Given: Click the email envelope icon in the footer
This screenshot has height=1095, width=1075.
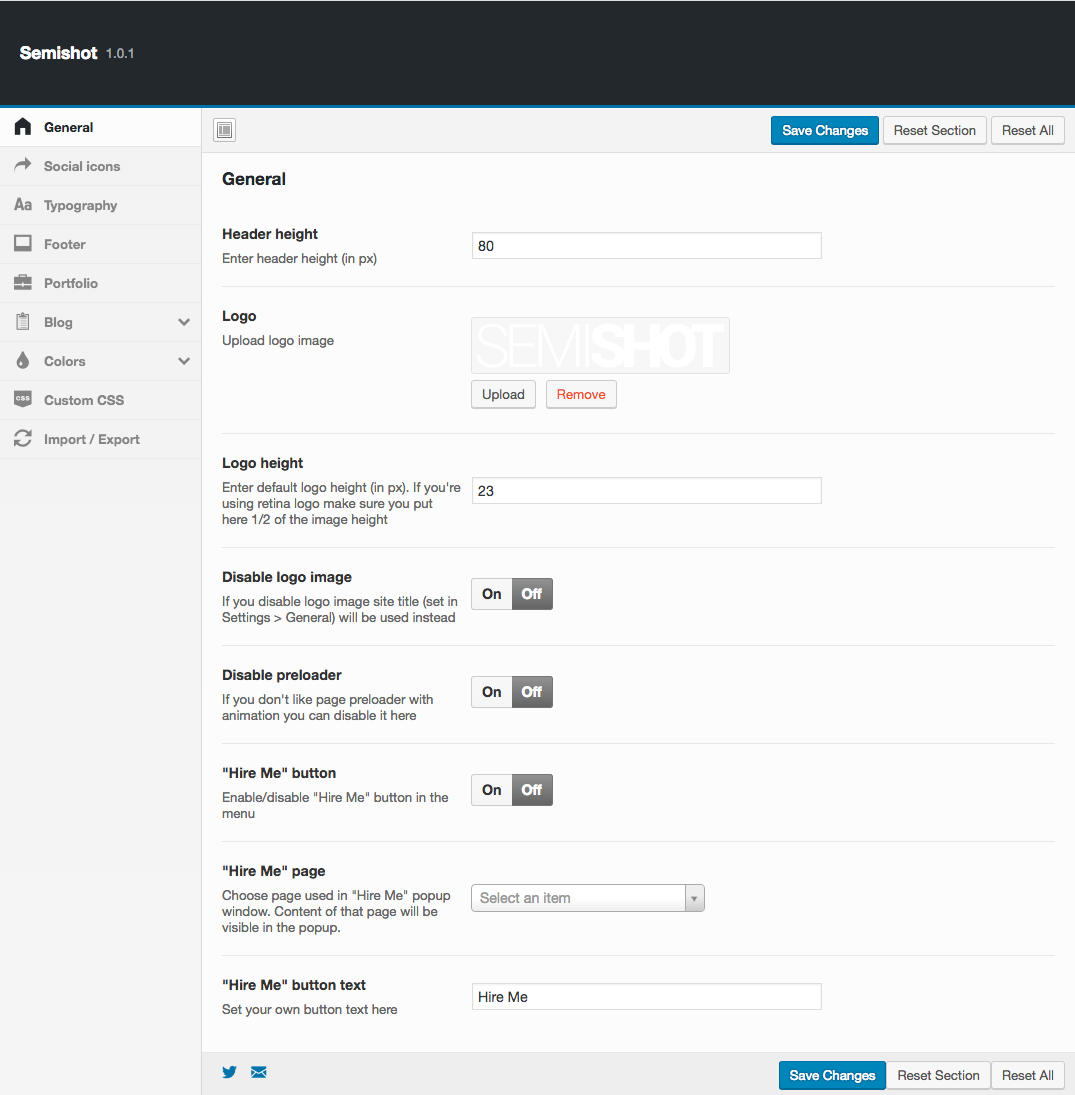Looking at the screenshot, I should (259, 1072).
